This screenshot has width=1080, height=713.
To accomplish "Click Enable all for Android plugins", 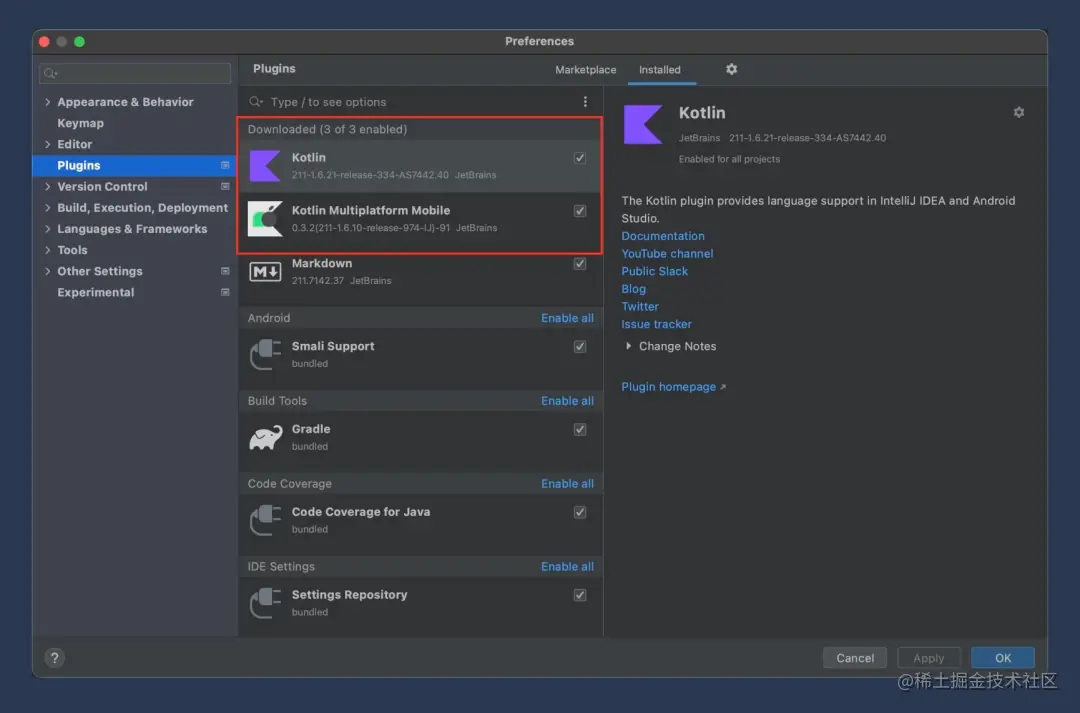I will click(x=567, y=318).
